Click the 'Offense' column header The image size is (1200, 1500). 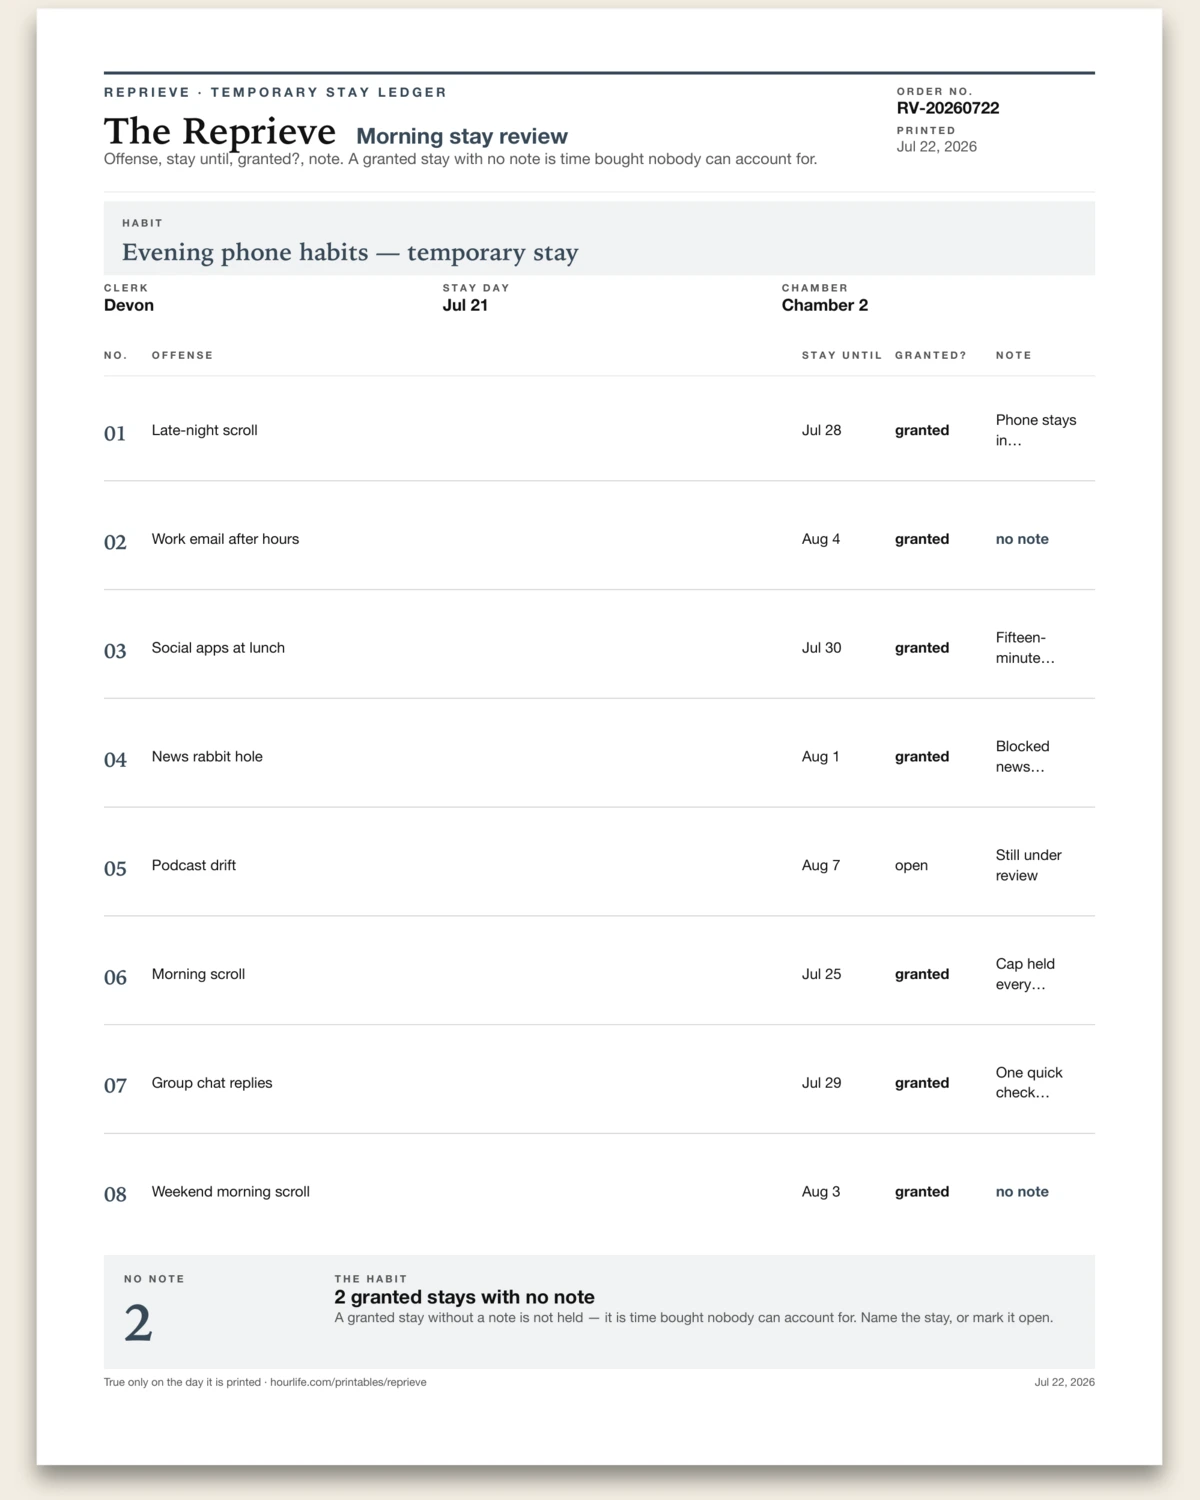pos(182,355)
